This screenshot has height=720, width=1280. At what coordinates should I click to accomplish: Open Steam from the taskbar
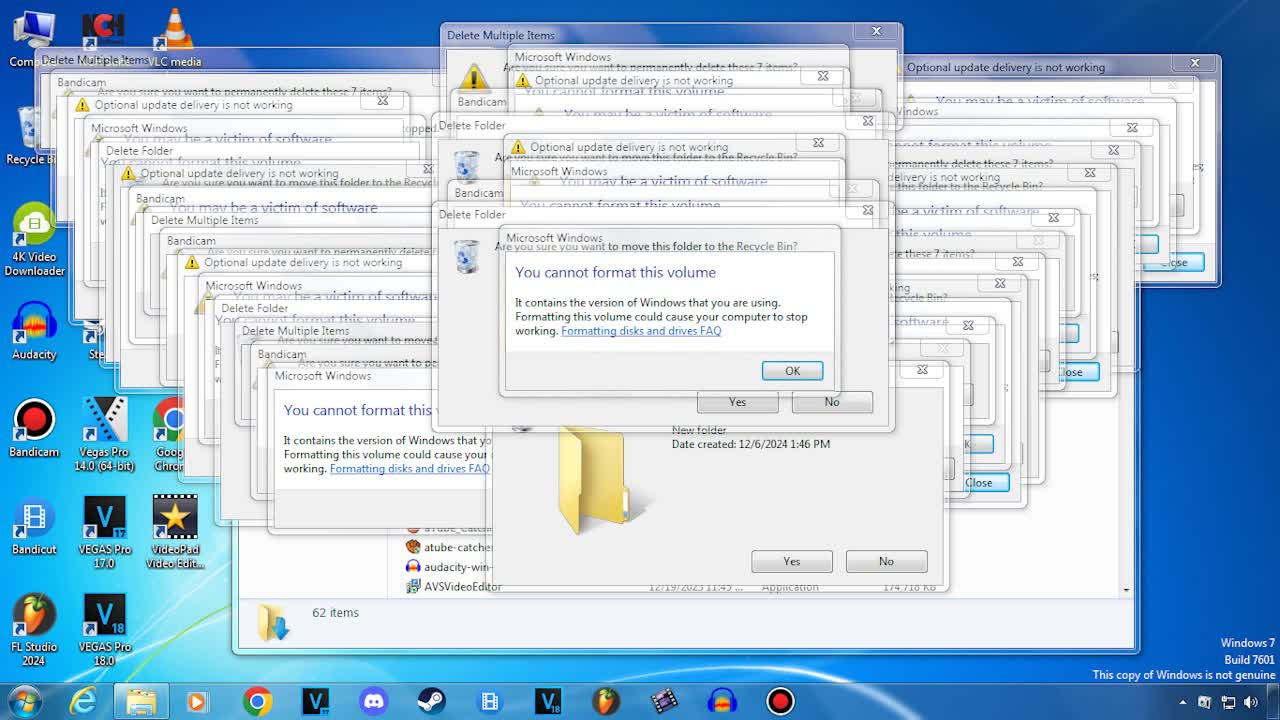pos(432,702)
